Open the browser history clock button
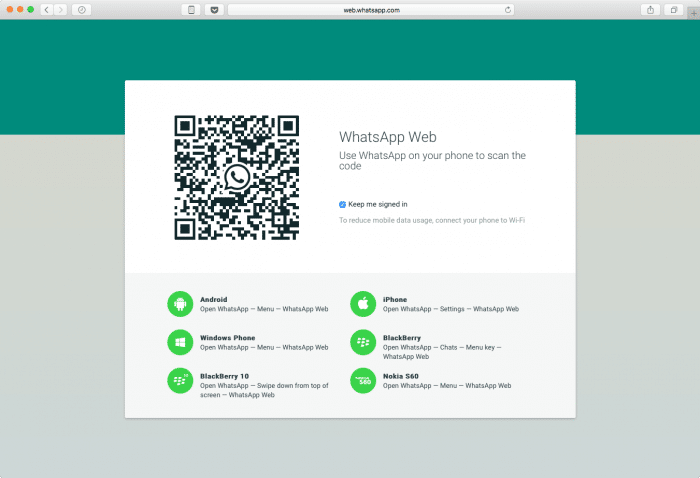 point(82,10)
